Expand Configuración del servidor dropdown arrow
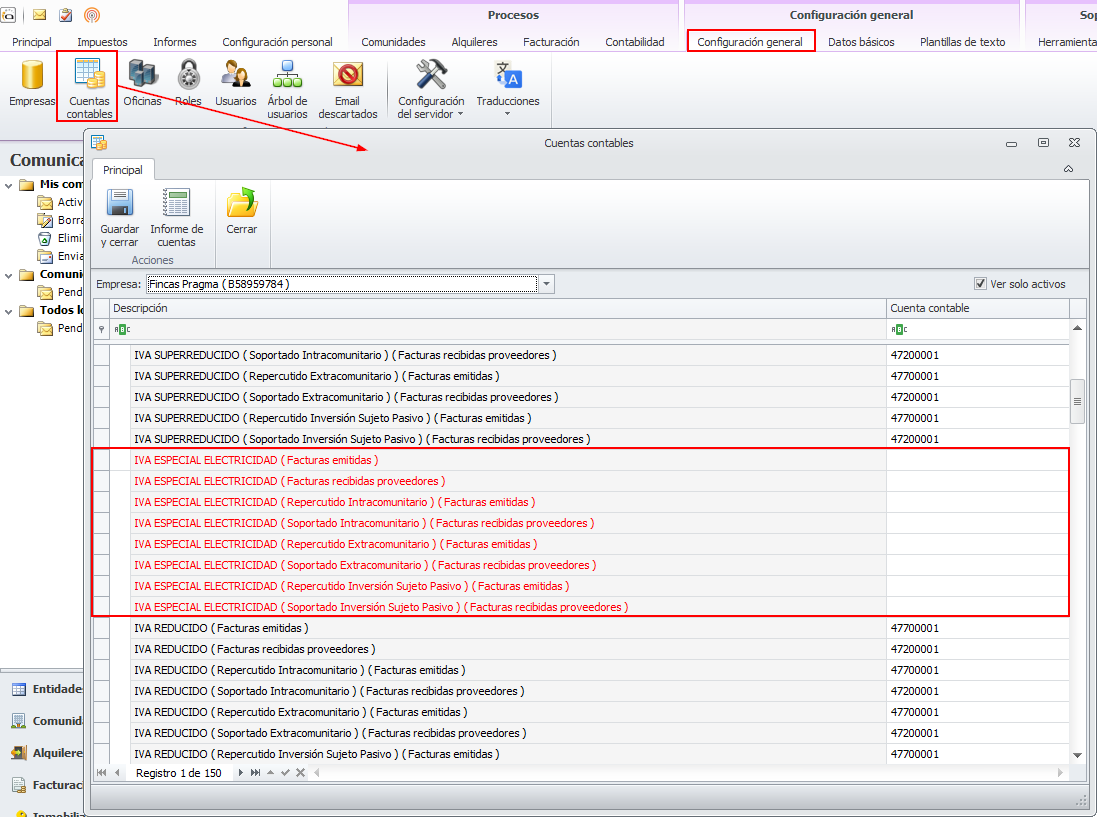 [460, 114]
